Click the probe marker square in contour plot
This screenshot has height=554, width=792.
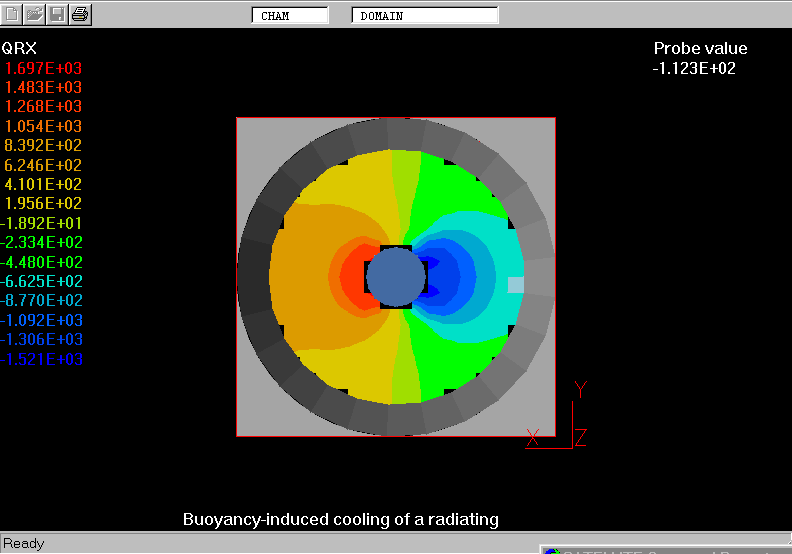point(515,285)
